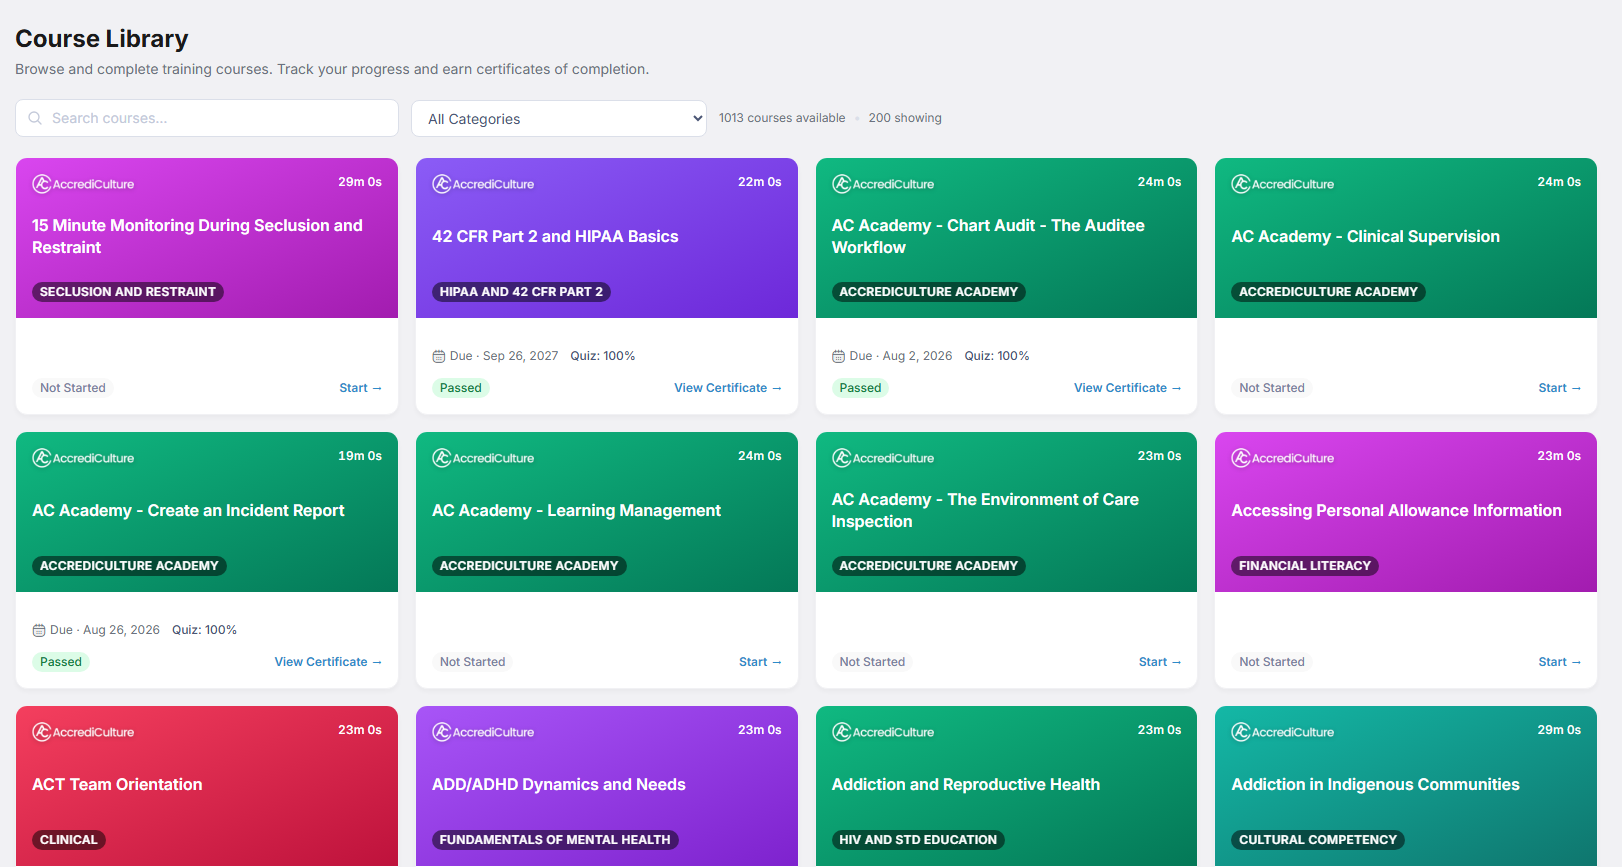Click the FUNDAMENTALS OF MENTAL HEALTH tag

555,840
